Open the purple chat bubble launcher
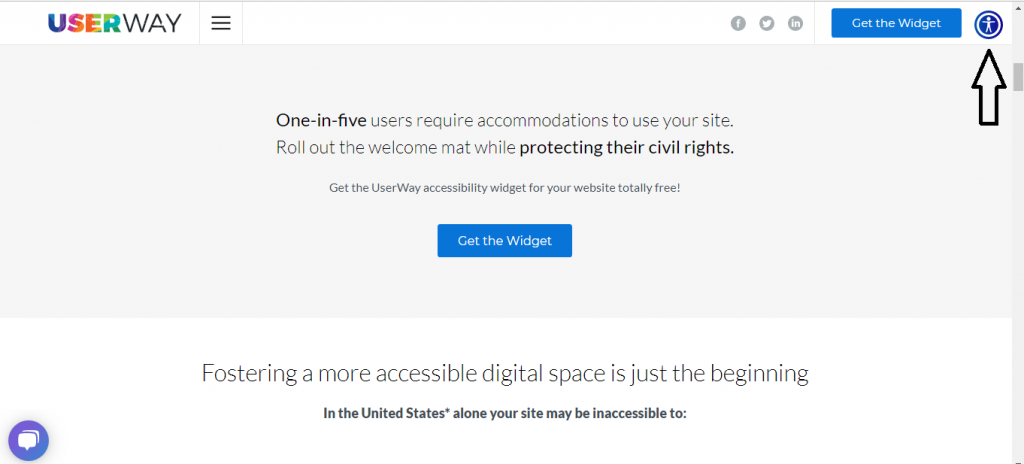 (x=29, y=440)
